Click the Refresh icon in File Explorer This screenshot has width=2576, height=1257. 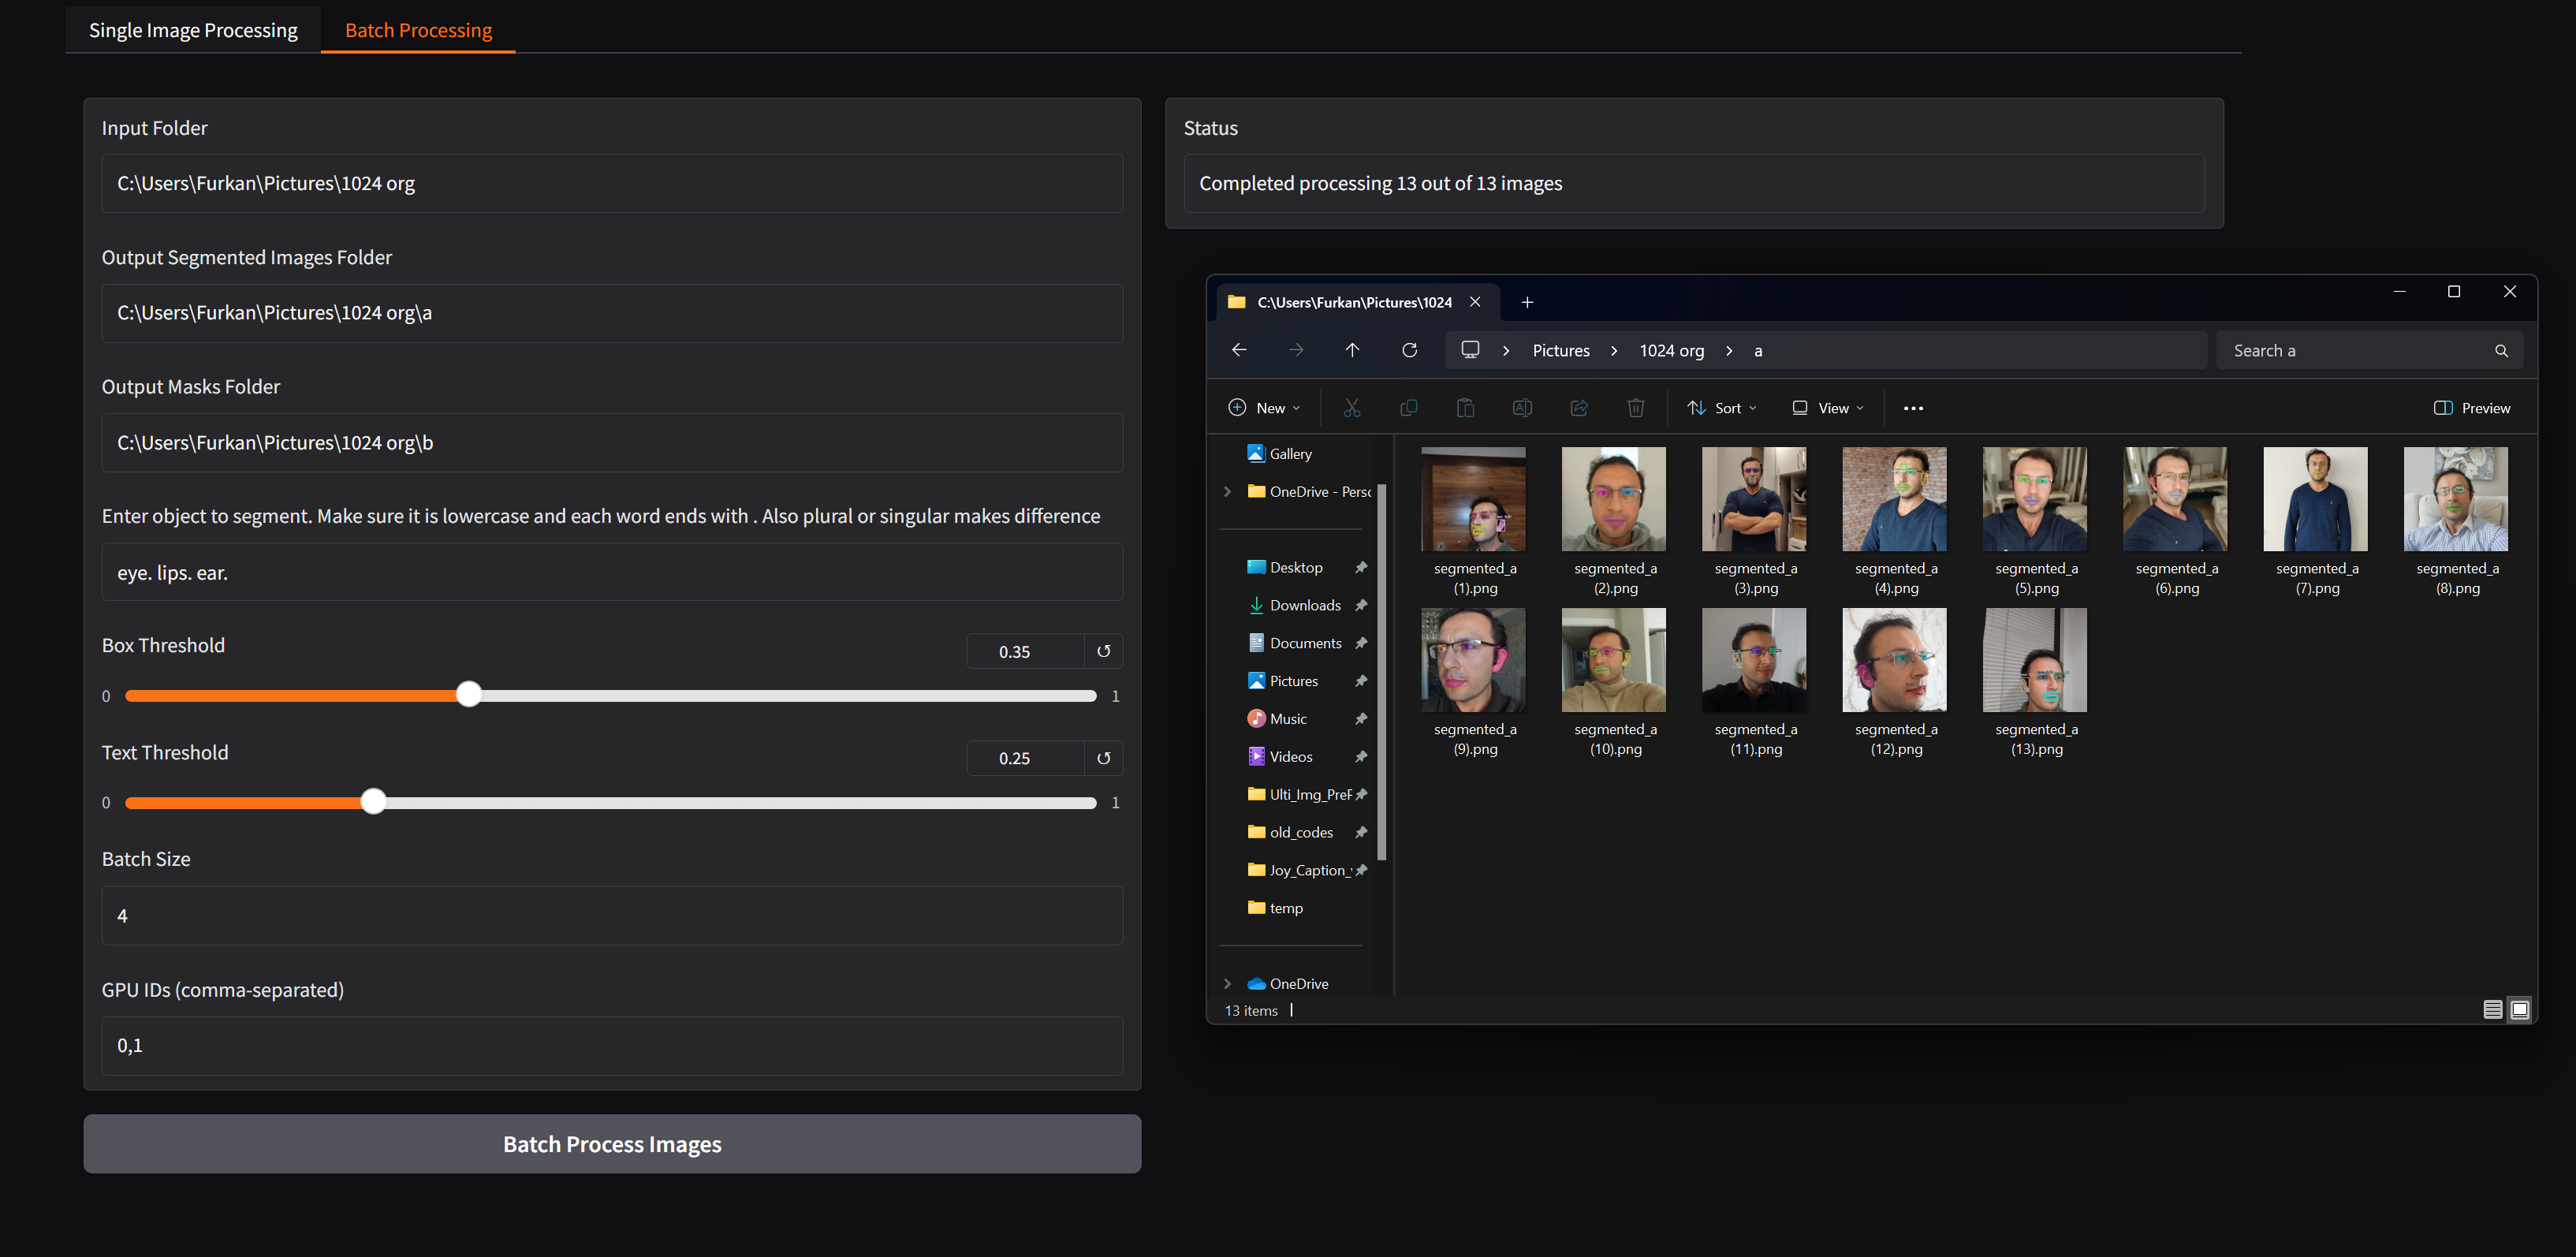[1409, 350]
